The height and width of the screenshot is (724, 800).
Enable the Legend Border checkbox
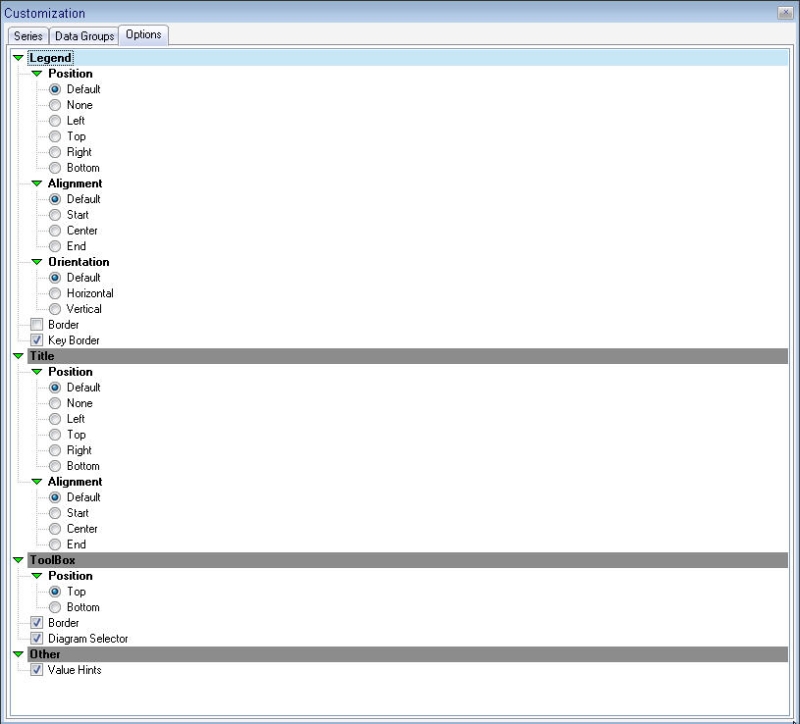tap(37, 325)
